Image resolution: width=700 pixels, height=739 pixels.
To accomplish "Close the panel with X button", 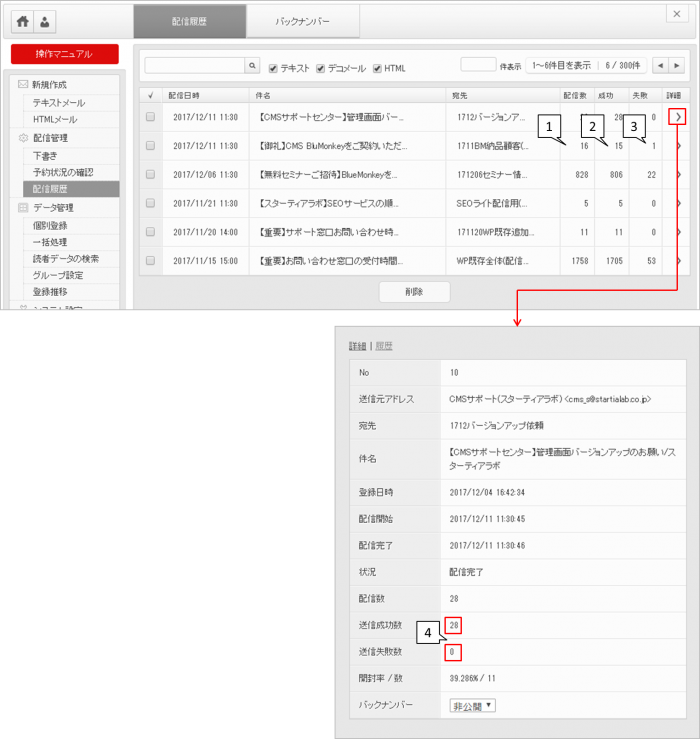I will pyautogui.click(x=677, y=14).
